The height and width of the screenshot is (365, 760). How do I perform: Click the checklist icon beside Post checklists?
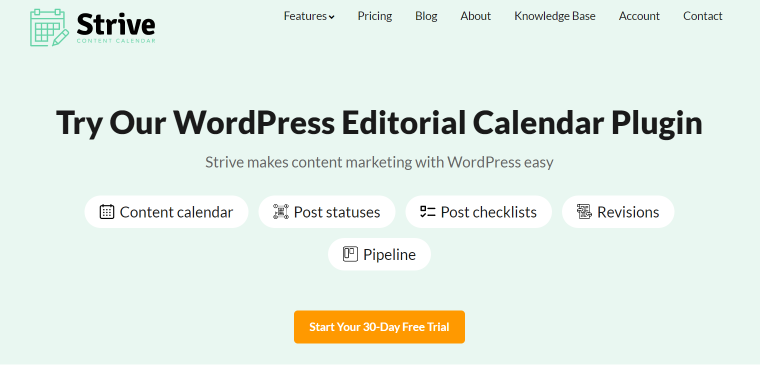click(428, 212)
